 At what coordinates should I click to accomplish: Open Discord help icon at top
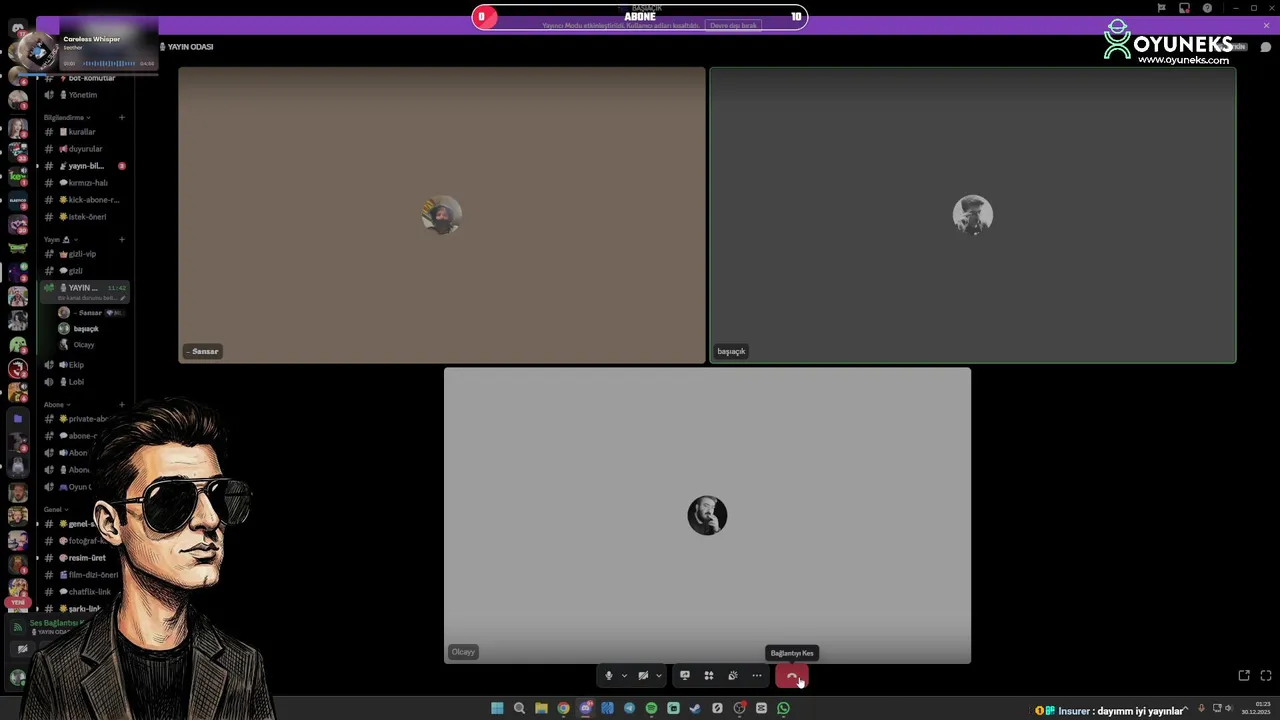(1207, 8)
